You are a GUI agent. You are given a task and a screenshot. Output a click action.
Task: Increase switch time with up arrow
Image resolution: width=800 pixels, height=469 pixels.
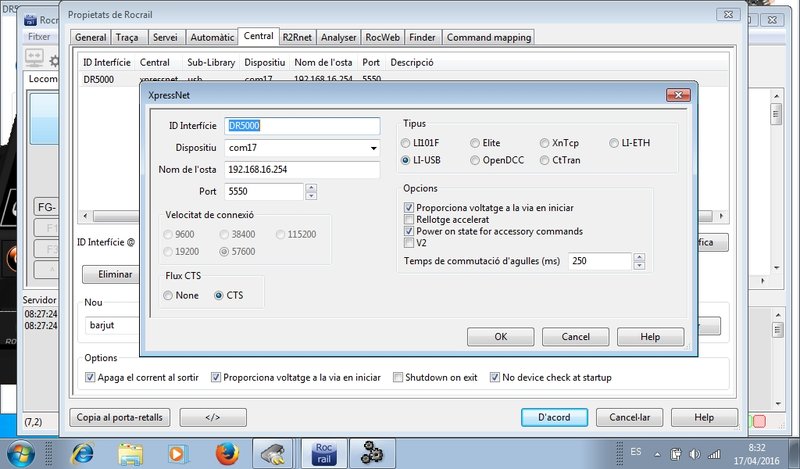pos(639,257)
